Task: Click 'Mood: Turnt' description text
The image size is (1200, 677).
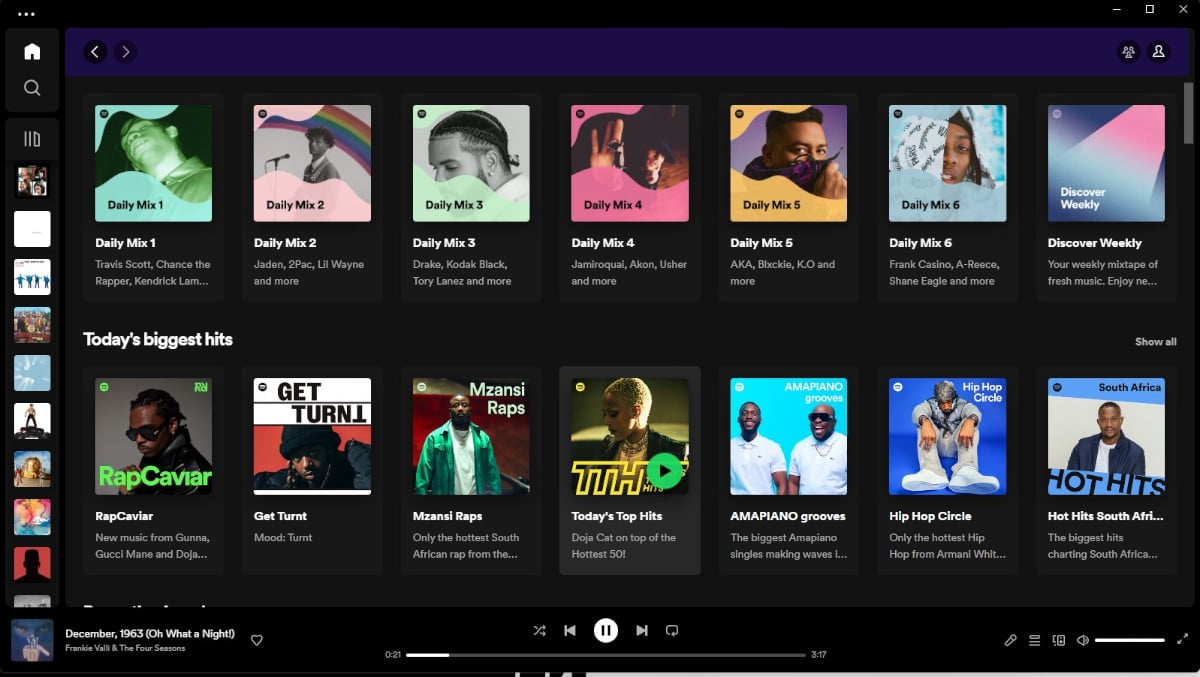Action: tap(283, 537)
